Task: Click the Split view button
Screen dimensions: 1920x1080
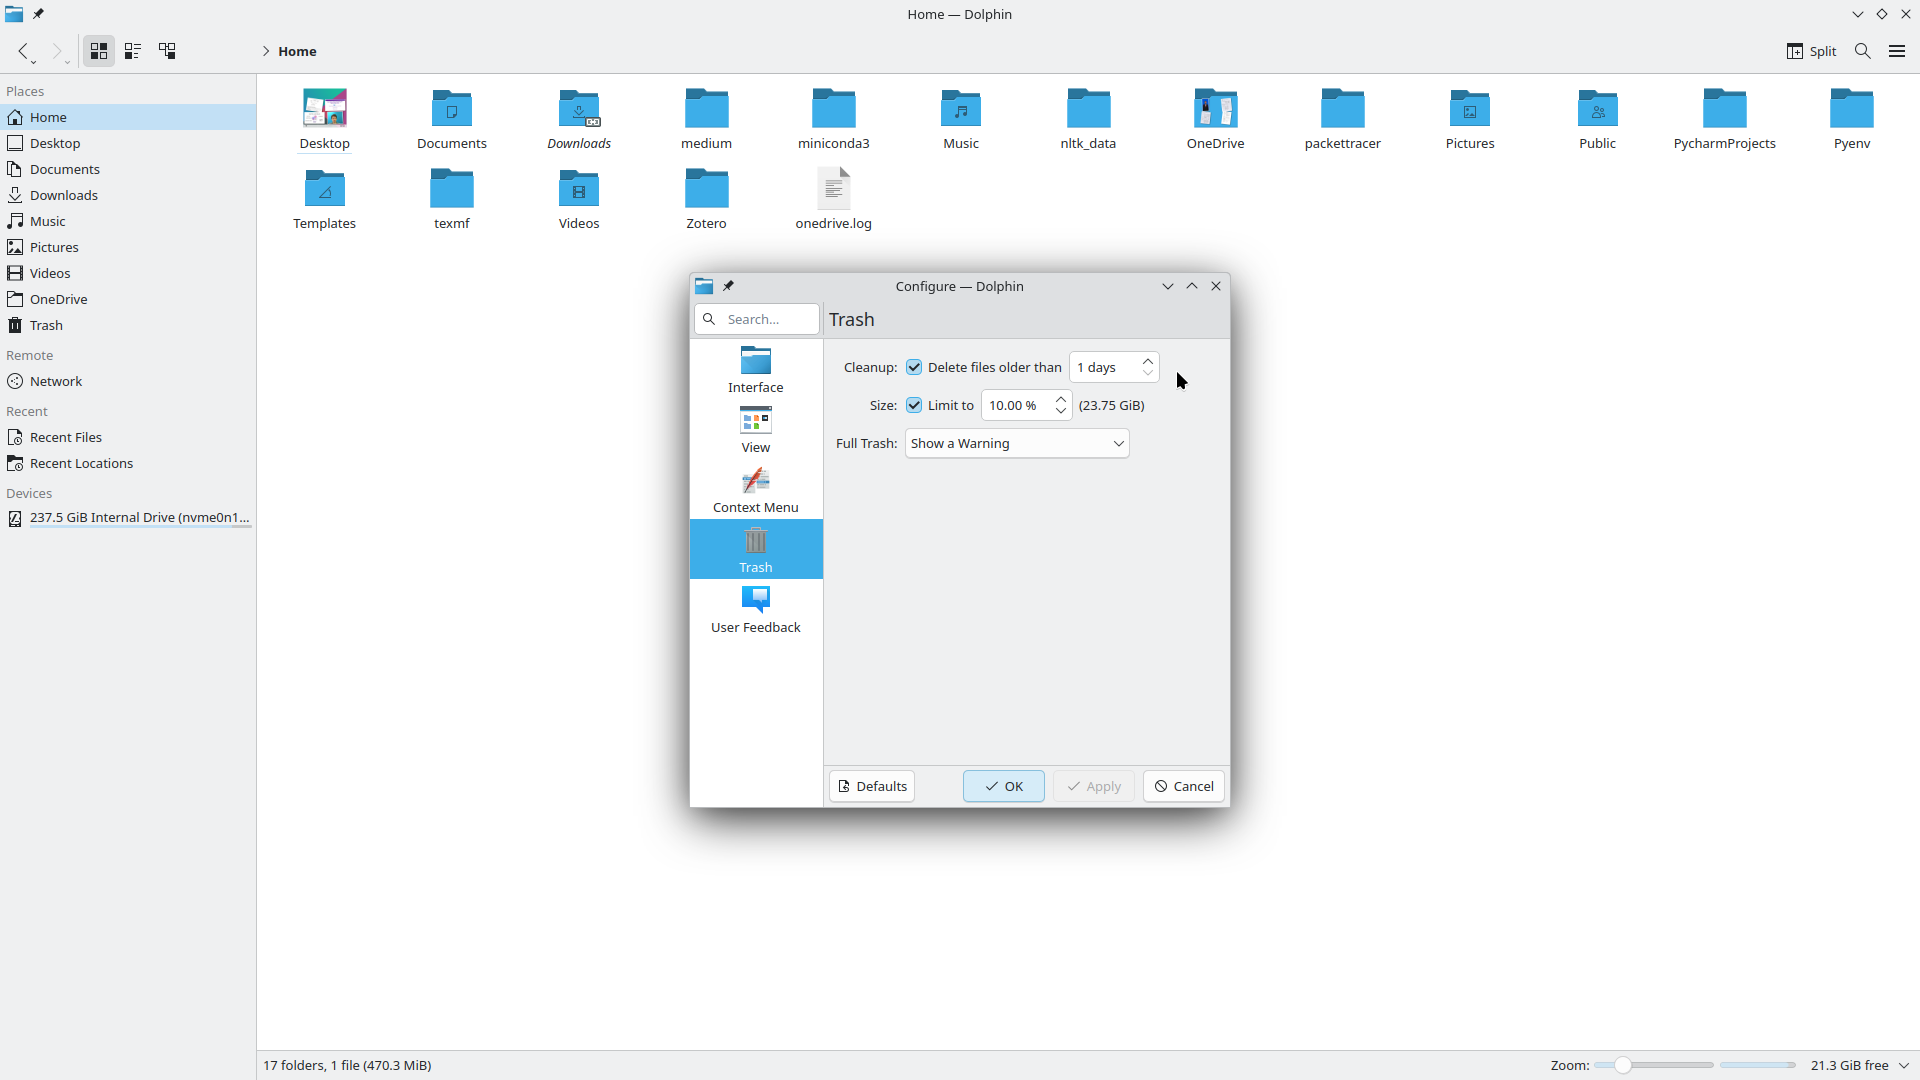Action: [x=1811, y=51]
